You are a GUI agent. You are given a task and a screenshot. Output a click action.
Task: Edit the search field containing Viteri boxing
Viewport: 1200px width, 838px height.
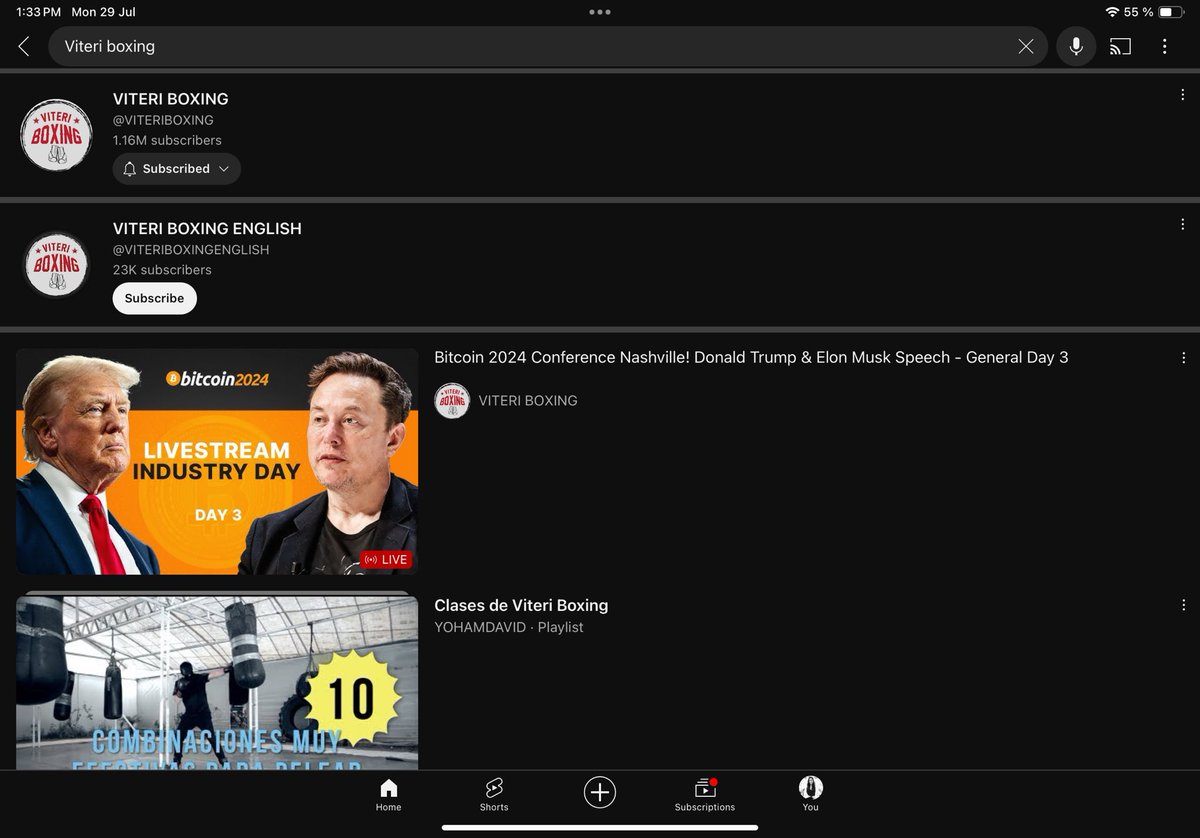(x=548, y=46)
